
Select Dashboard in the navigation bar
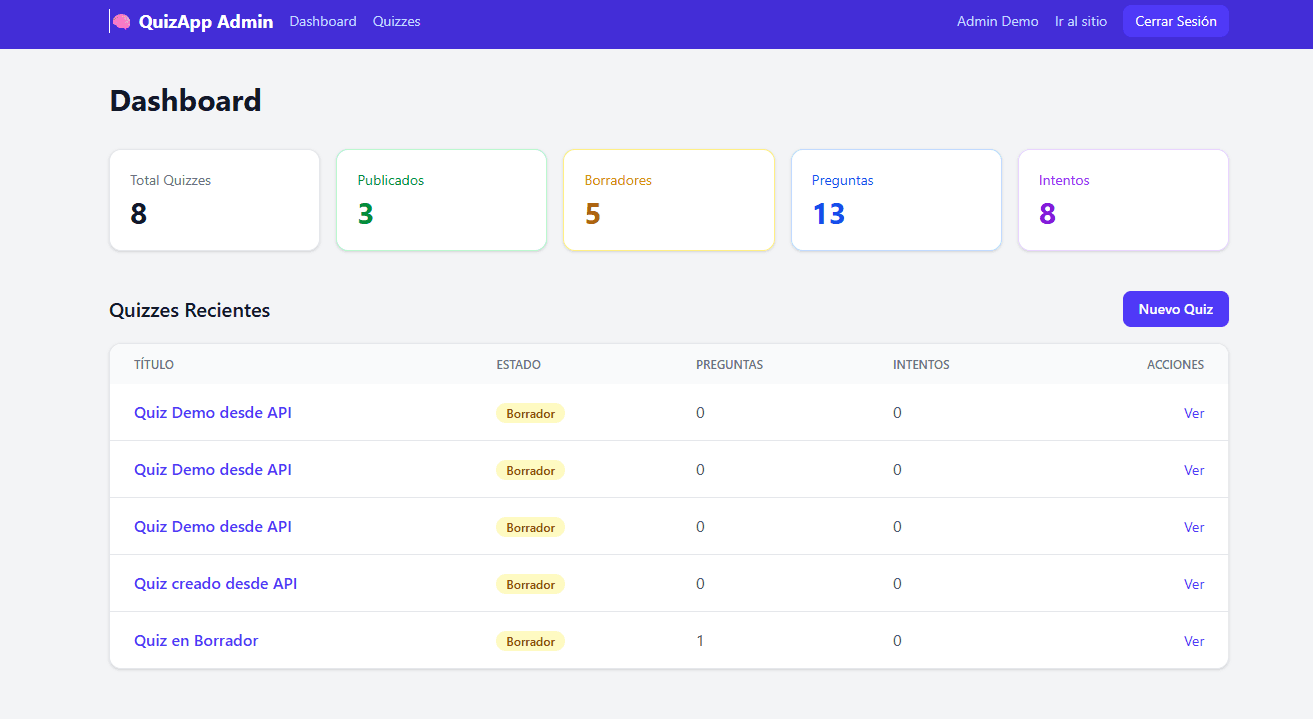(322, 20)
